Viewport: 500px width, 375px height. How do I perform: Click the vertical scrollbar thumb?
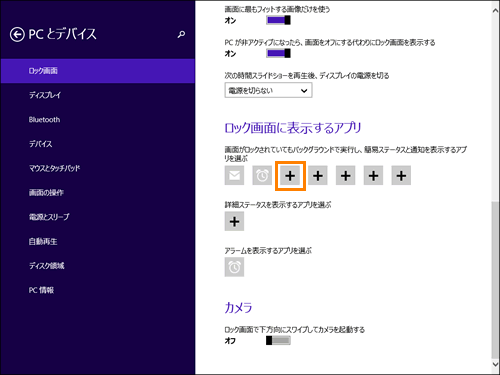pyautogui.click(x=495, y=279)
